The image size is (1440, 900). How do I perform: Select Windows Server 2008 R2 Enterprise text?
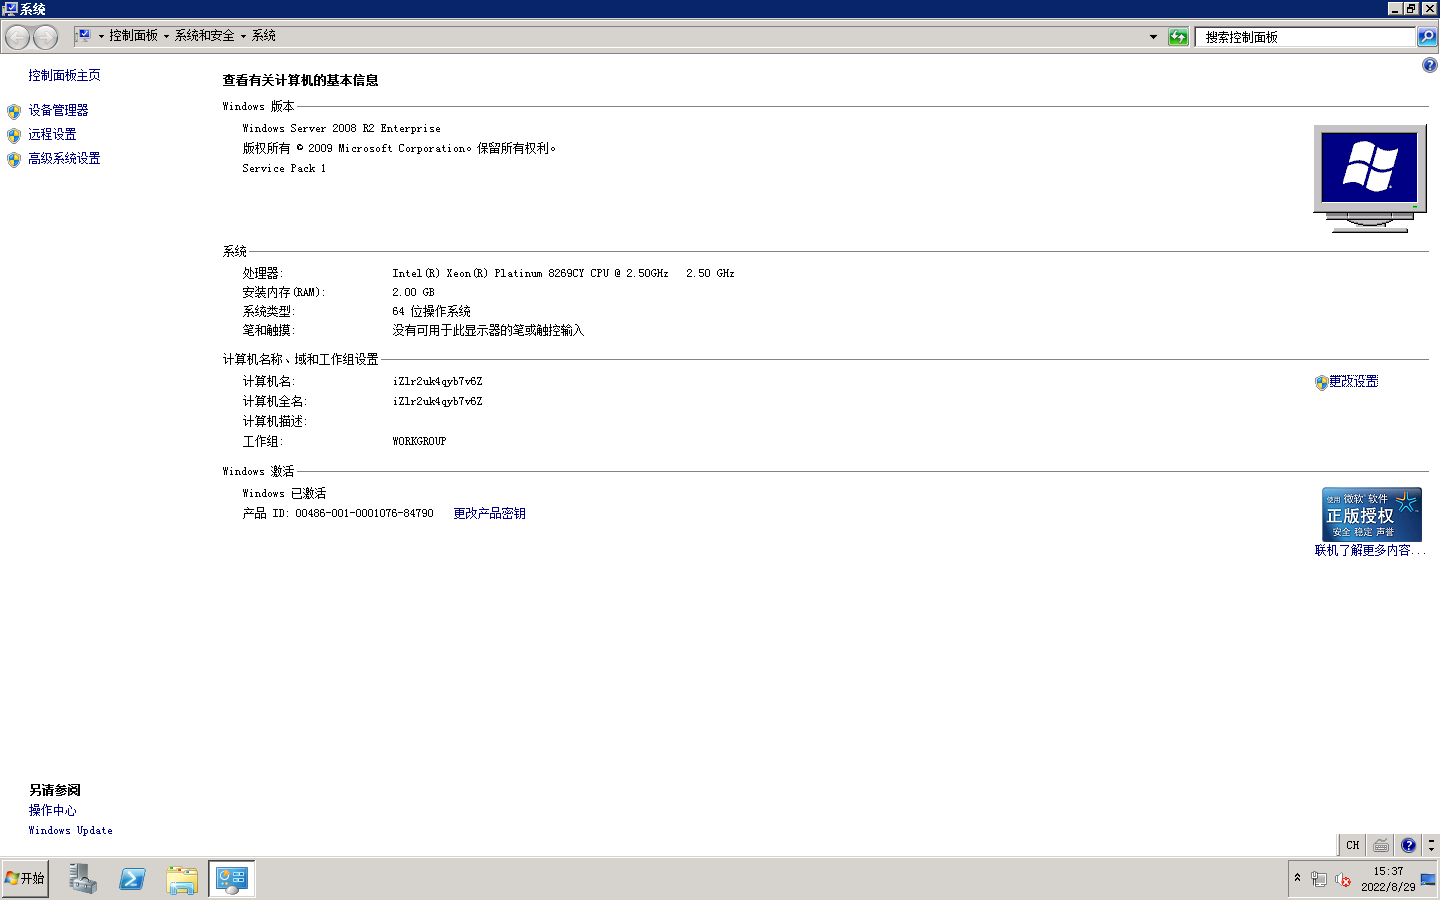pos(341,128)
